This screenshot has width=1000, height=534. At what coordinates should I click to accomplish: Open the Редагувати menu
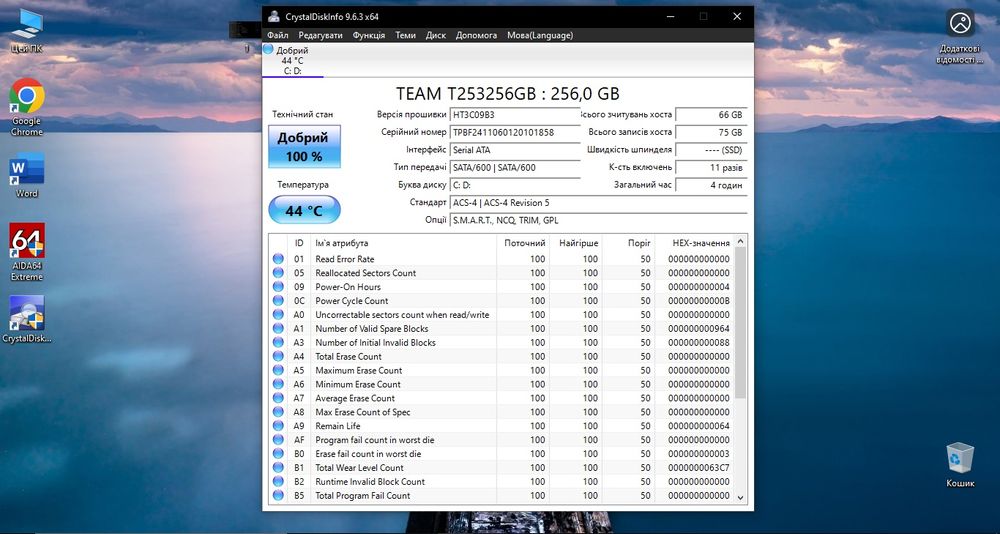tap(320, 35)
